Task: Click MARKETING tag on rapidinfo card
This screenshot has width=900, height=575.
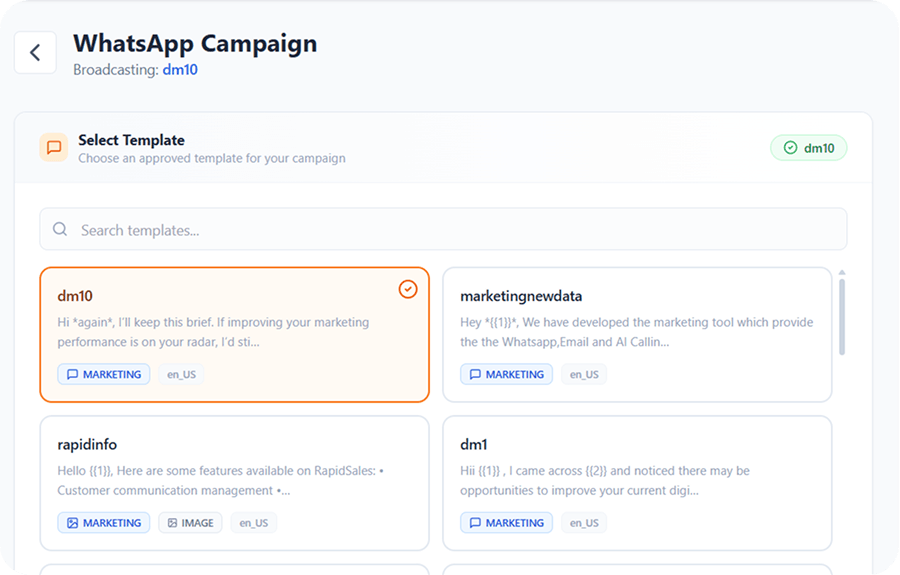Action: [x=104, y=523]
